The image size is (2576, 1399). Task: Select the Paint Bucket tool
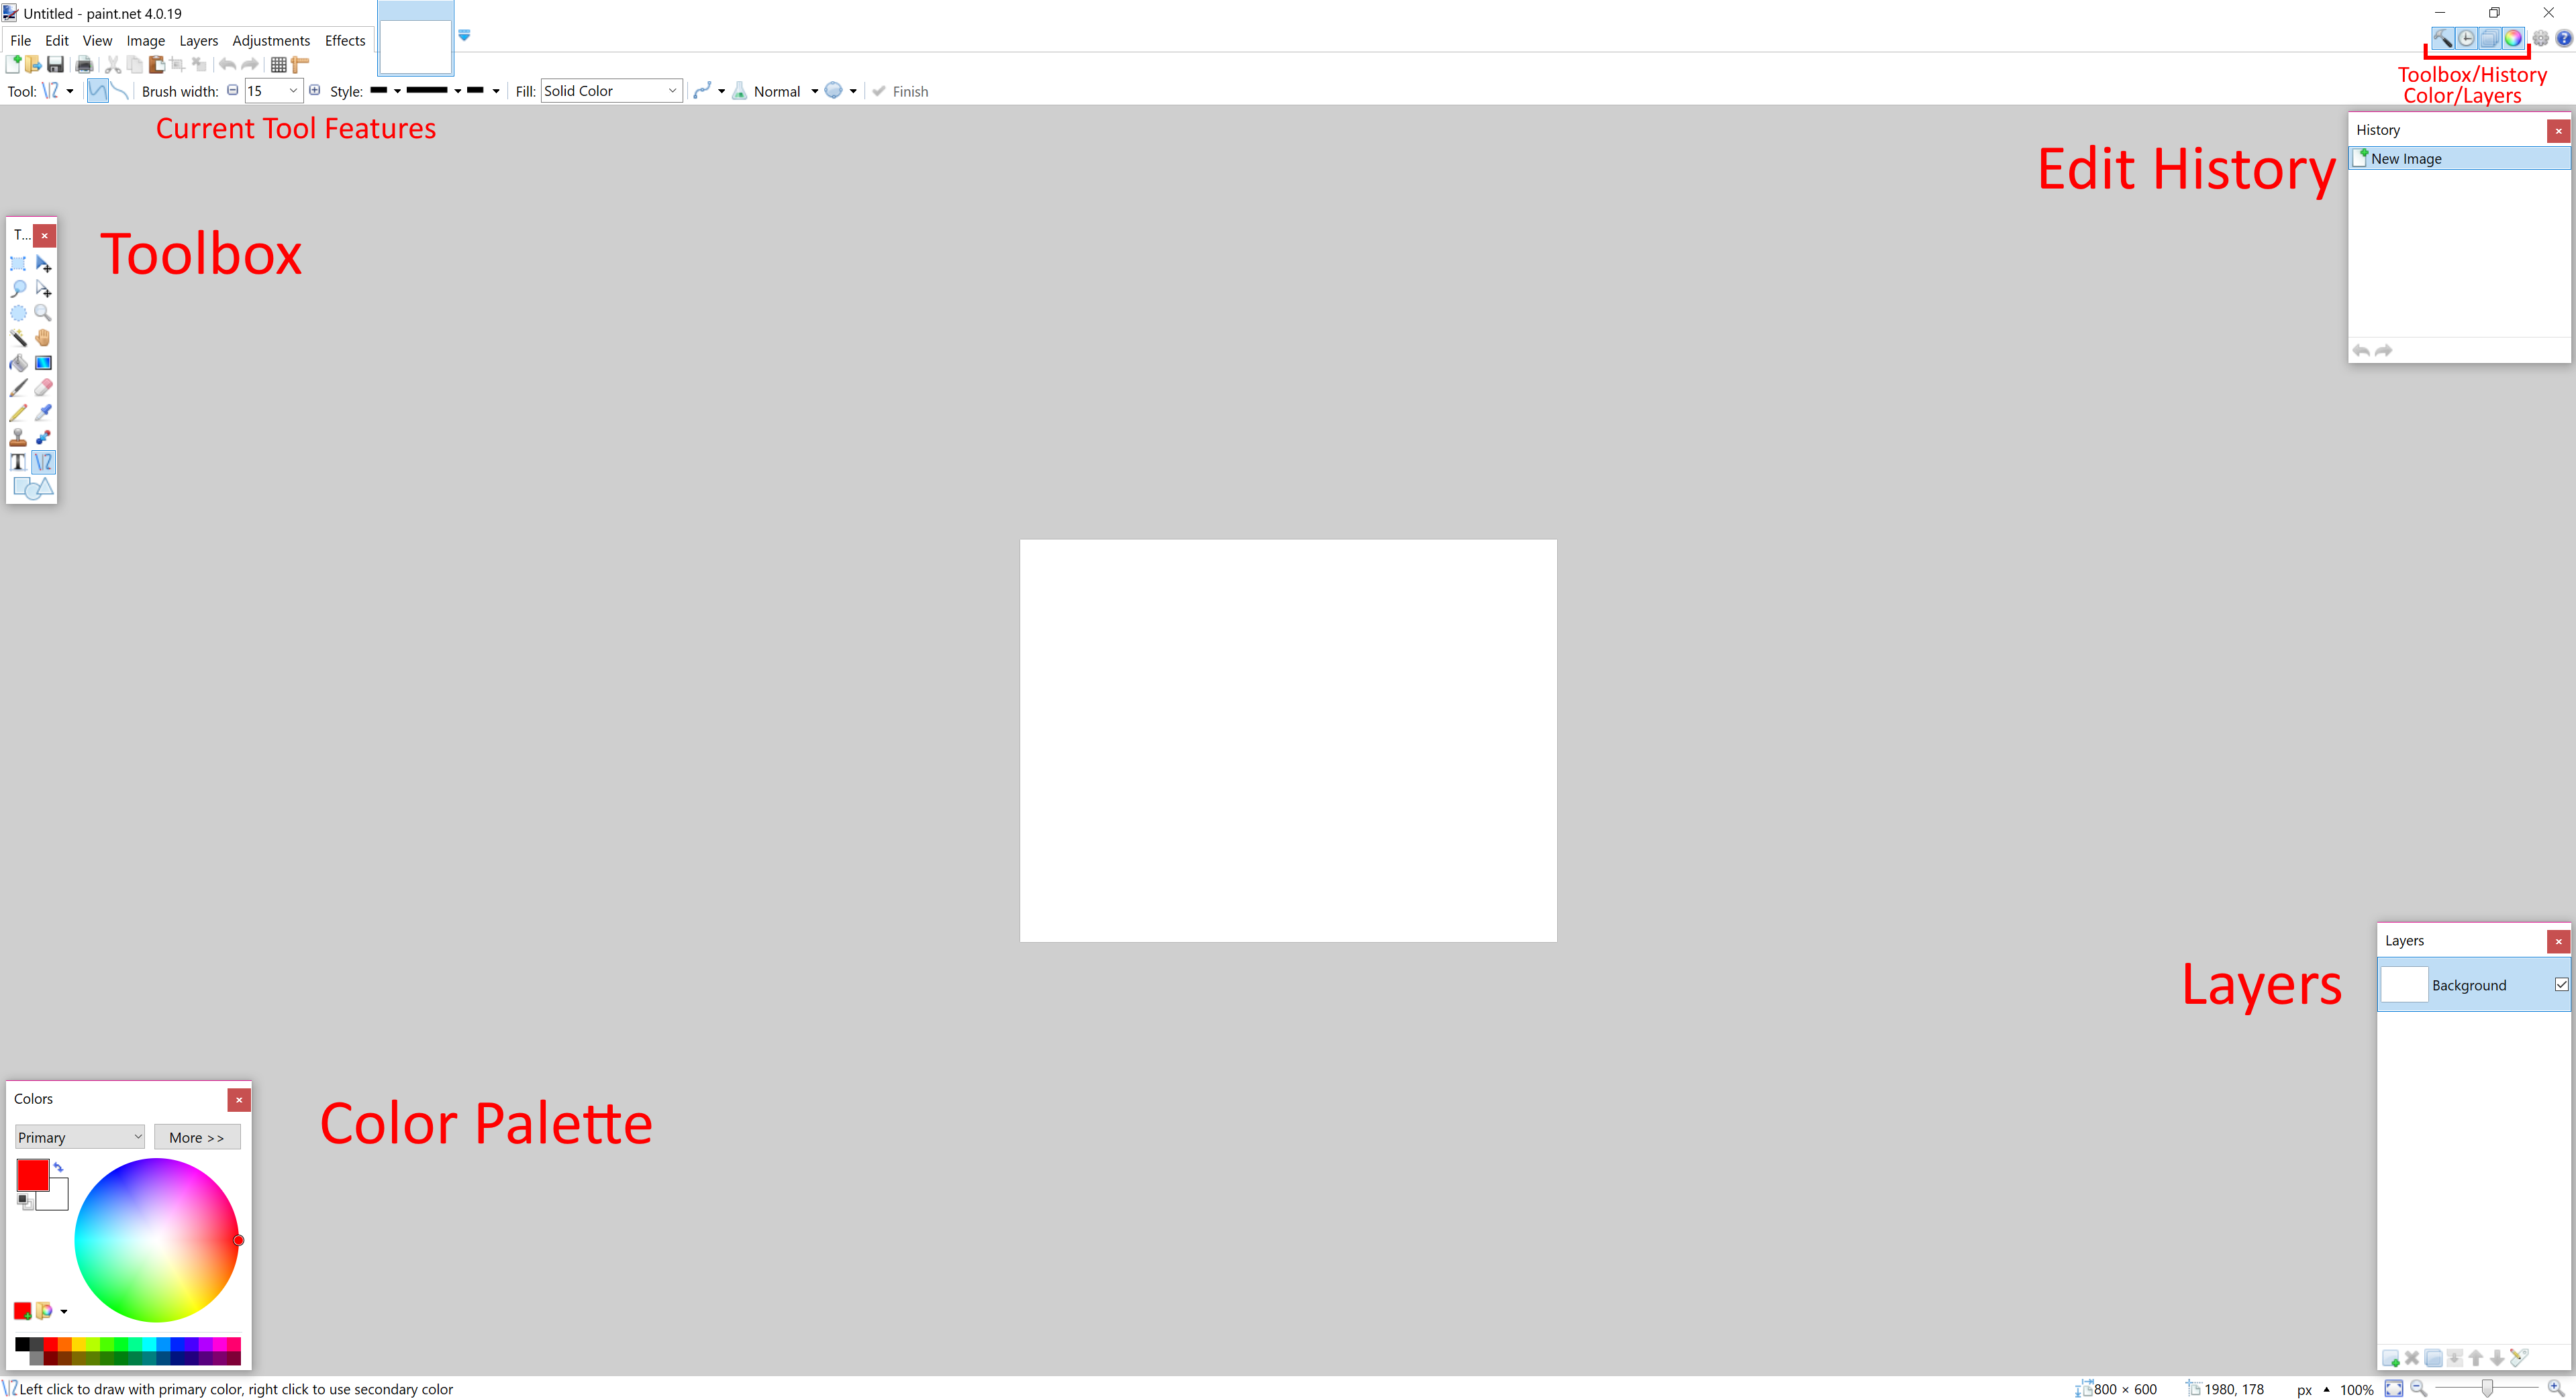tap(18, 363)
